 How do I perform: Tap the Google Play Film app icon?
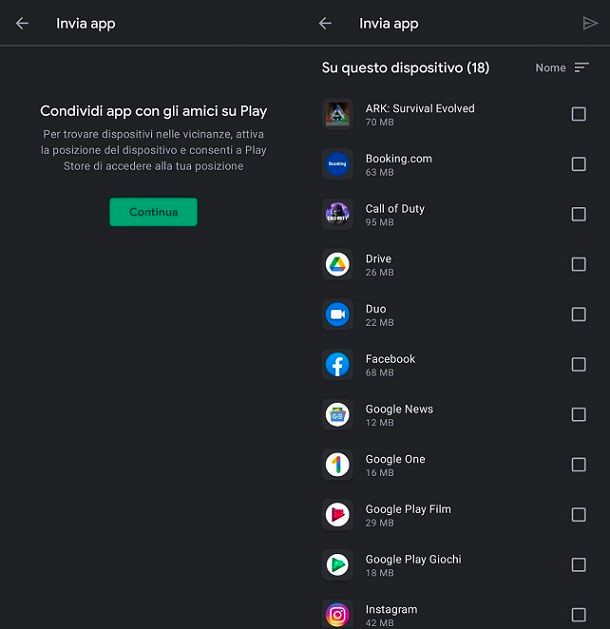pyautogui.click(x=337, y=515)
